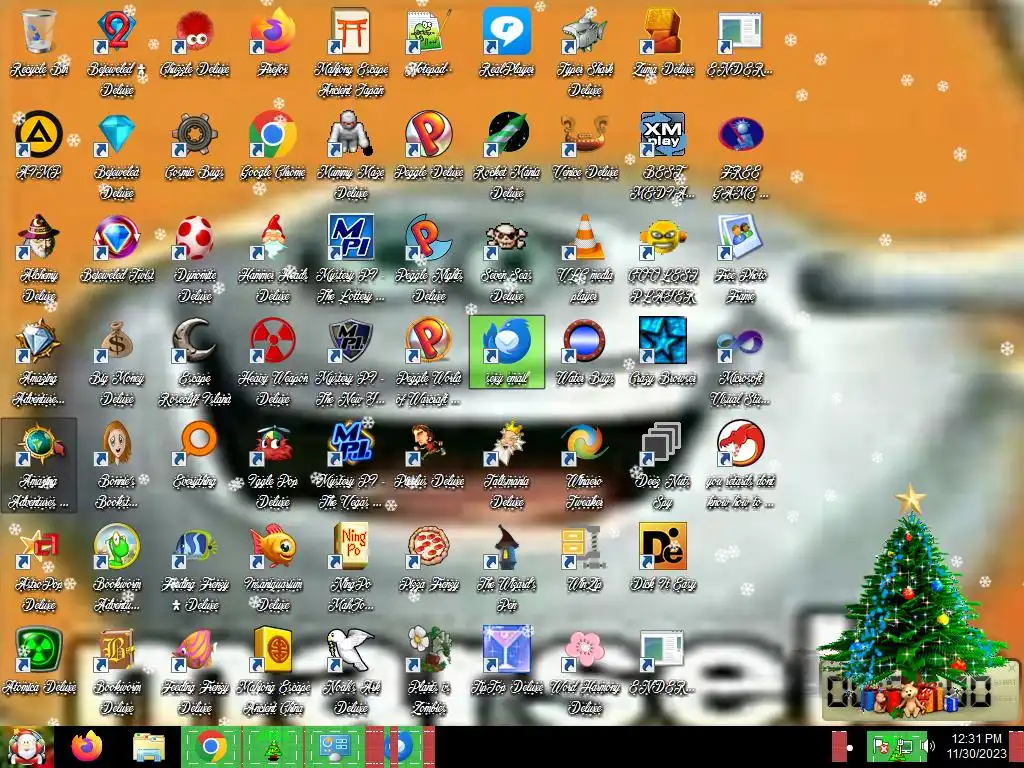Open Winaero Tweaker shortcut
This screenshot has height=768, width=1024.
click(x=585, y=465)
